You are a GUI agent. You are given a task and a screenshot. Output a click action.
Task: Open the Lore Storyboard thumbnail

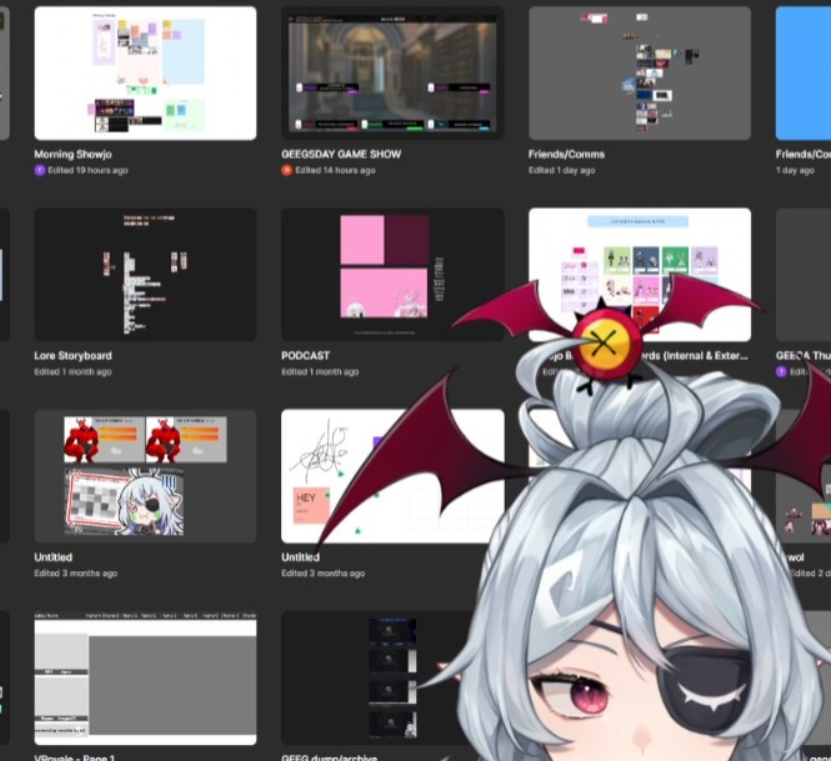tap(145, 275)
